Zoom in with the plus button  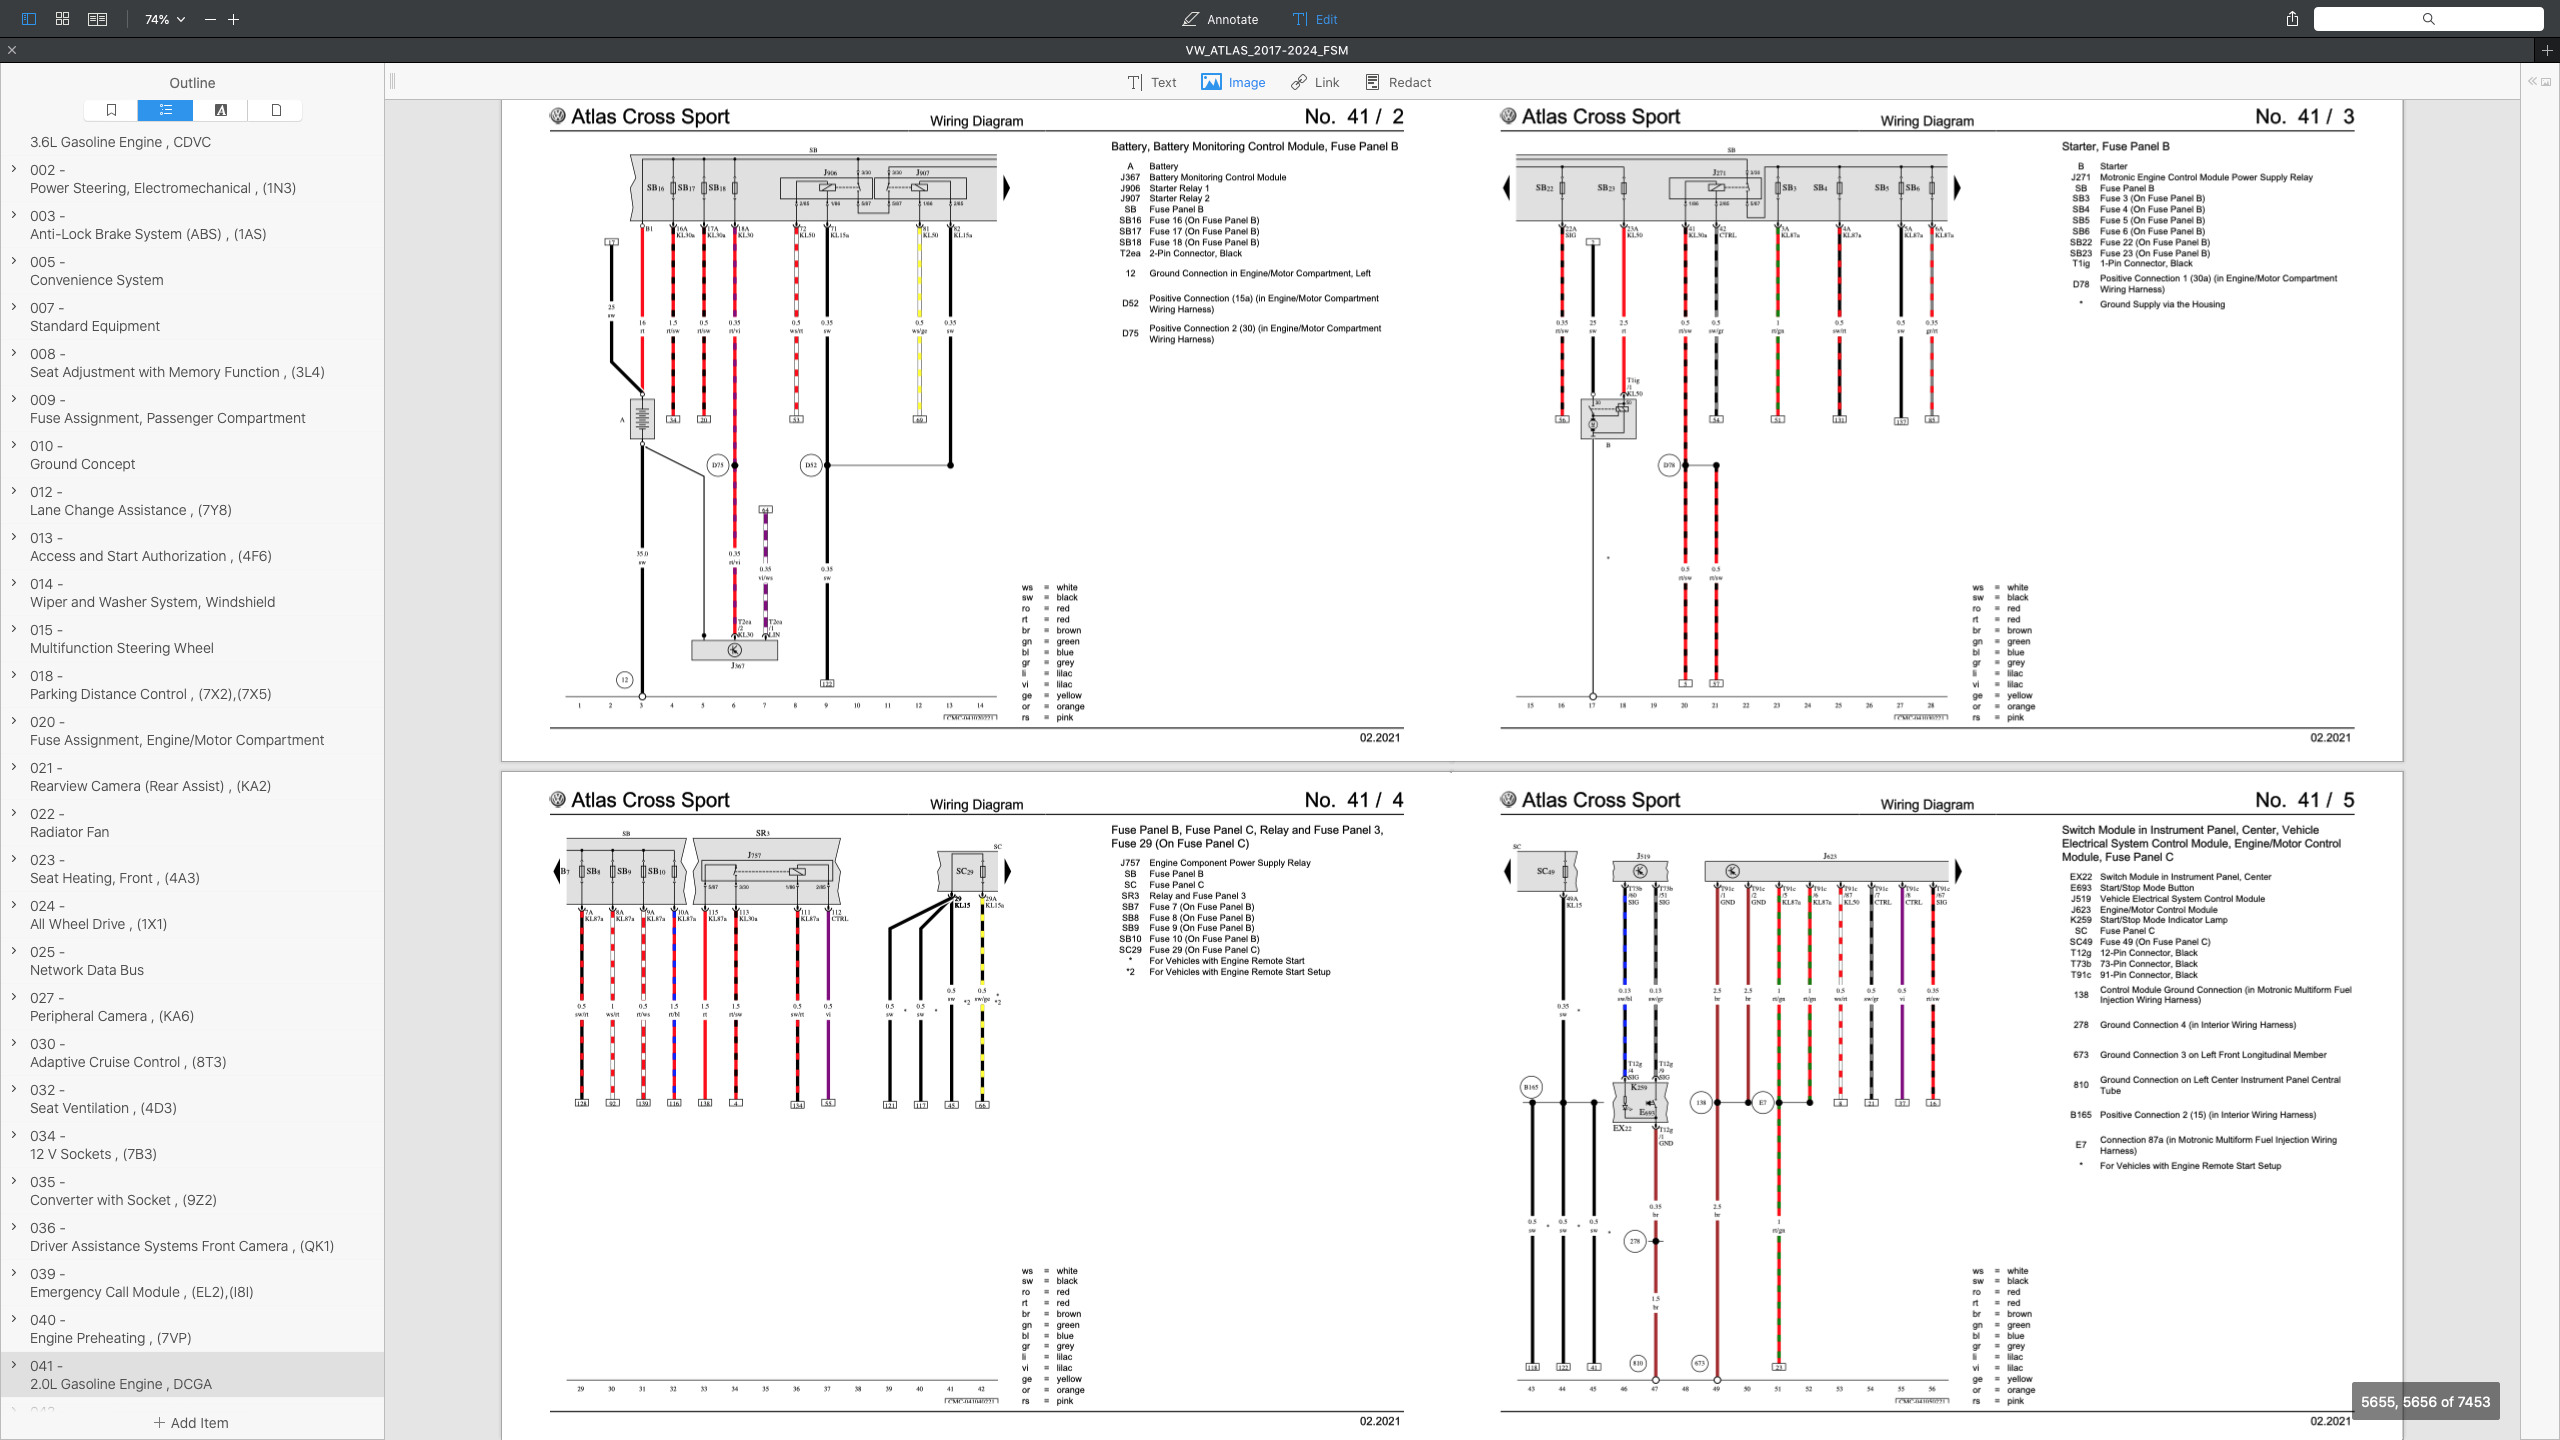coord(234,19)
